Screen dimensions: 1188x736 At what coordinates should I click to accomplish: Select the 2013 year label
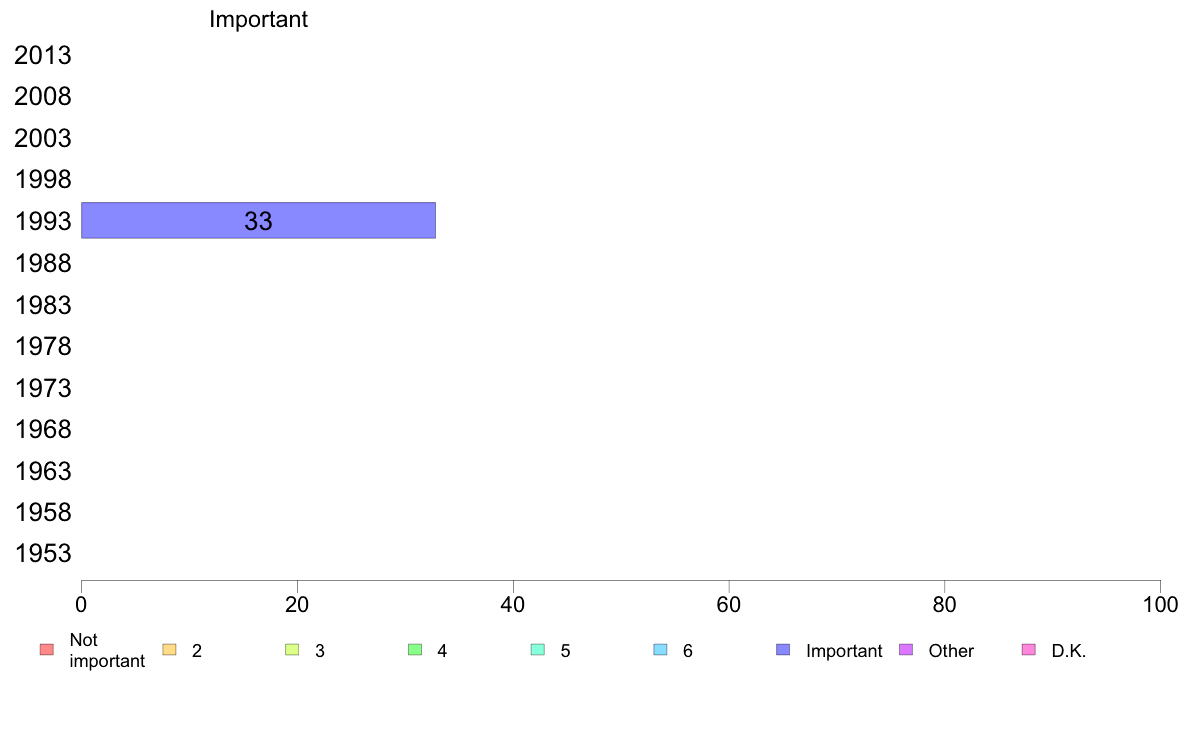pos(43,55)
